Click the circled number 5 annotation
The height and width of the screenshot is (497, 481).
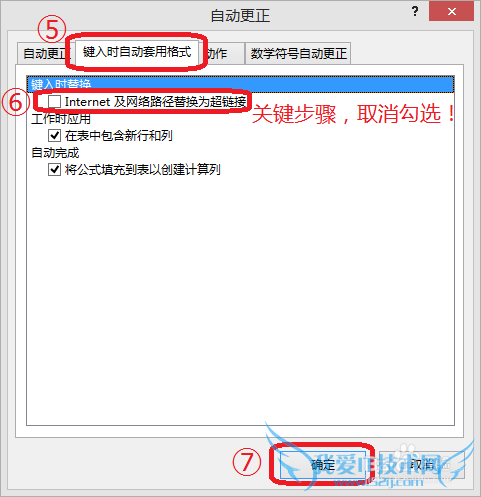point(52,29)
